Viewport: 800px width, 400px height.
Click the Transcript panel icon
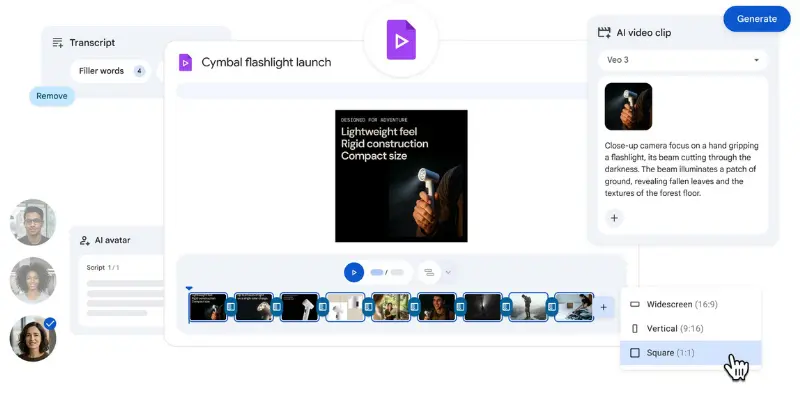(58, 43)
